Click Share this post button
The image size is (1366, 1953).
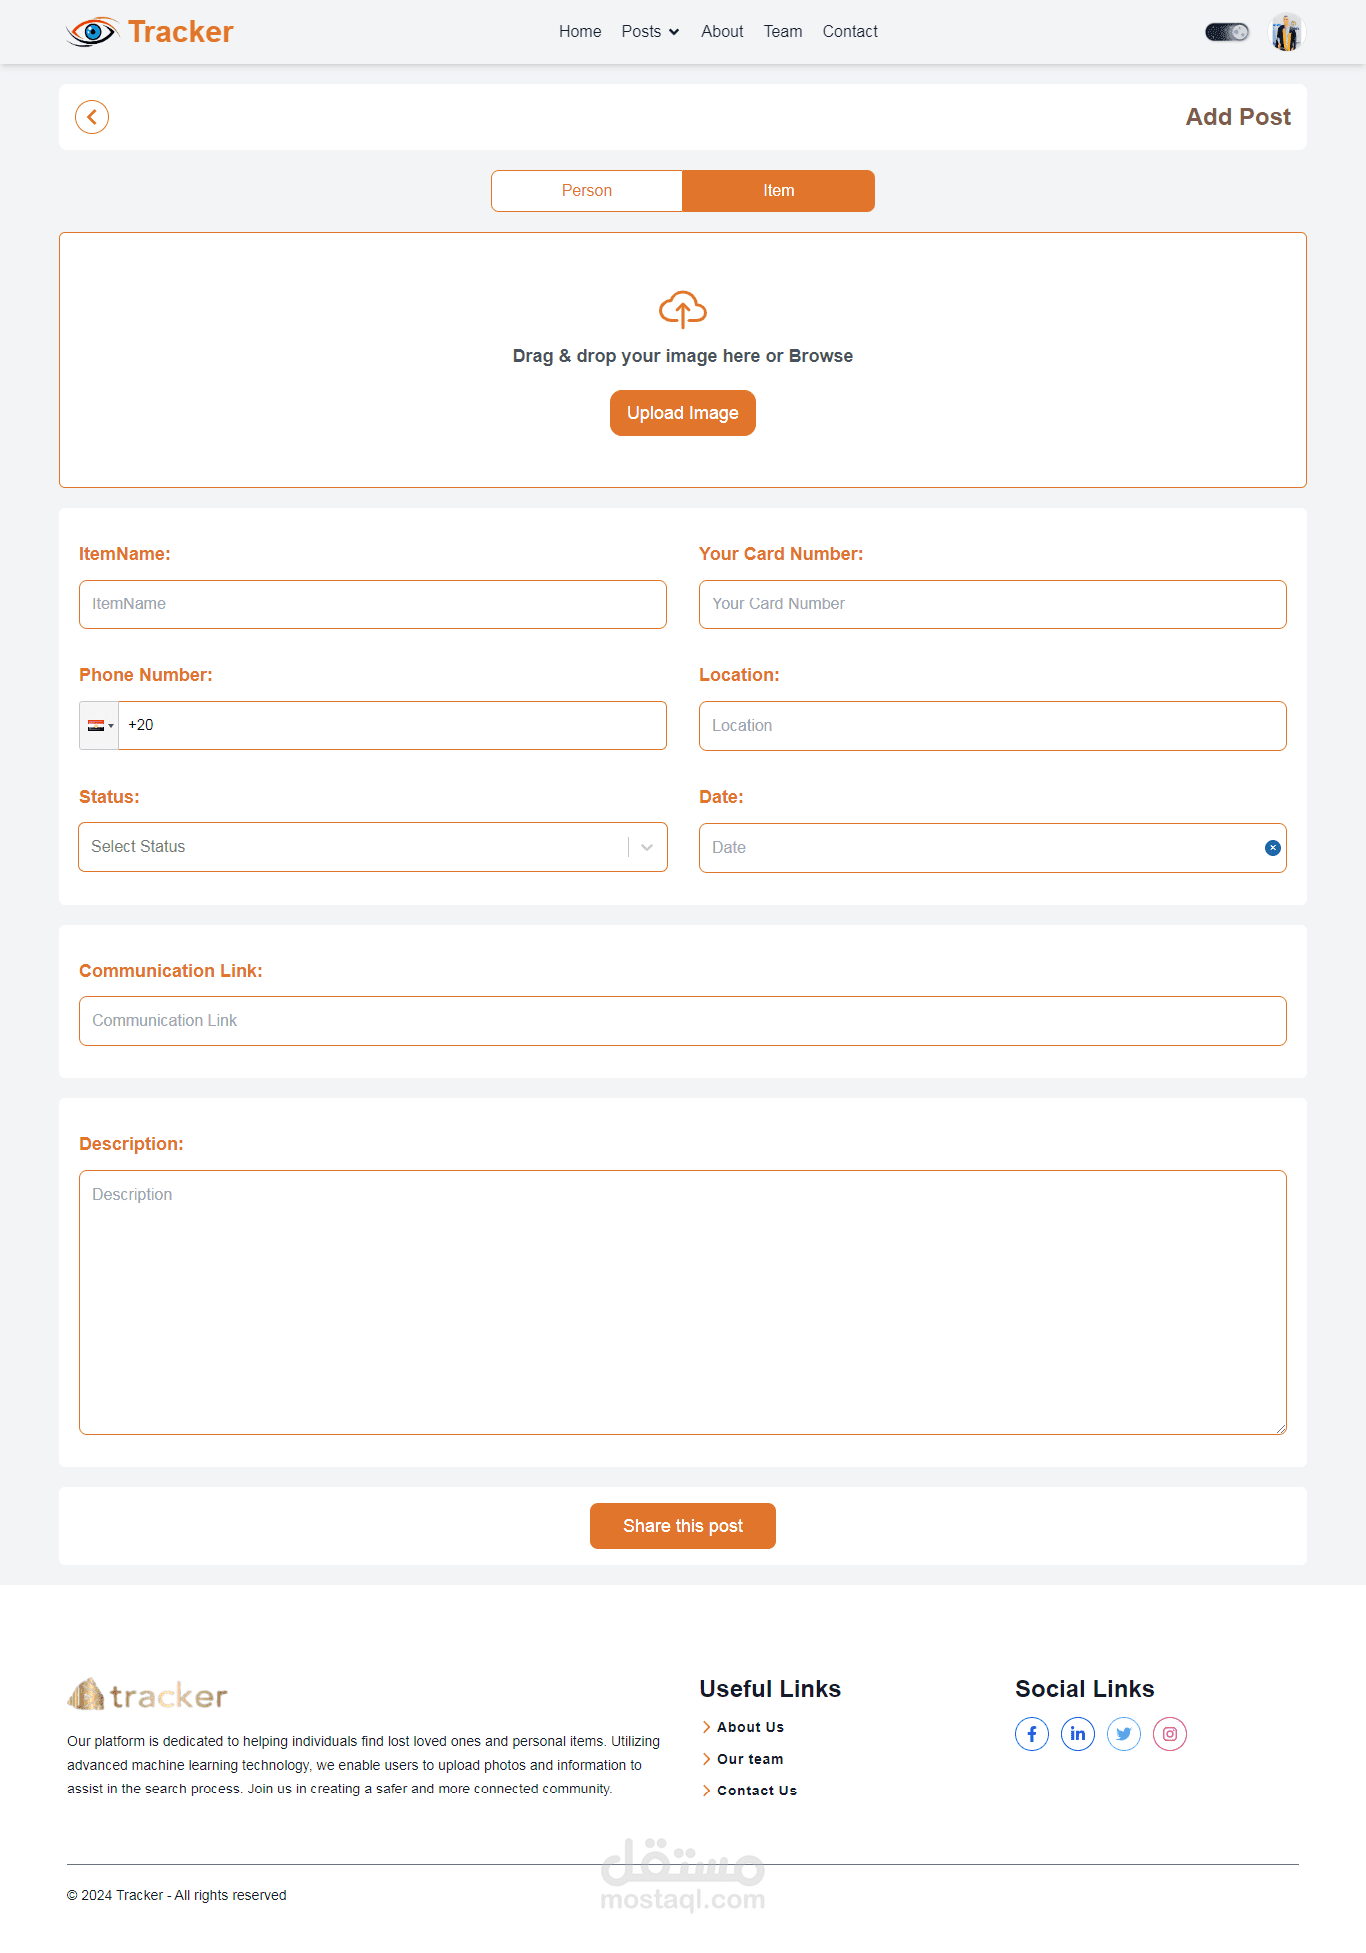click(x=683, y=1526)
